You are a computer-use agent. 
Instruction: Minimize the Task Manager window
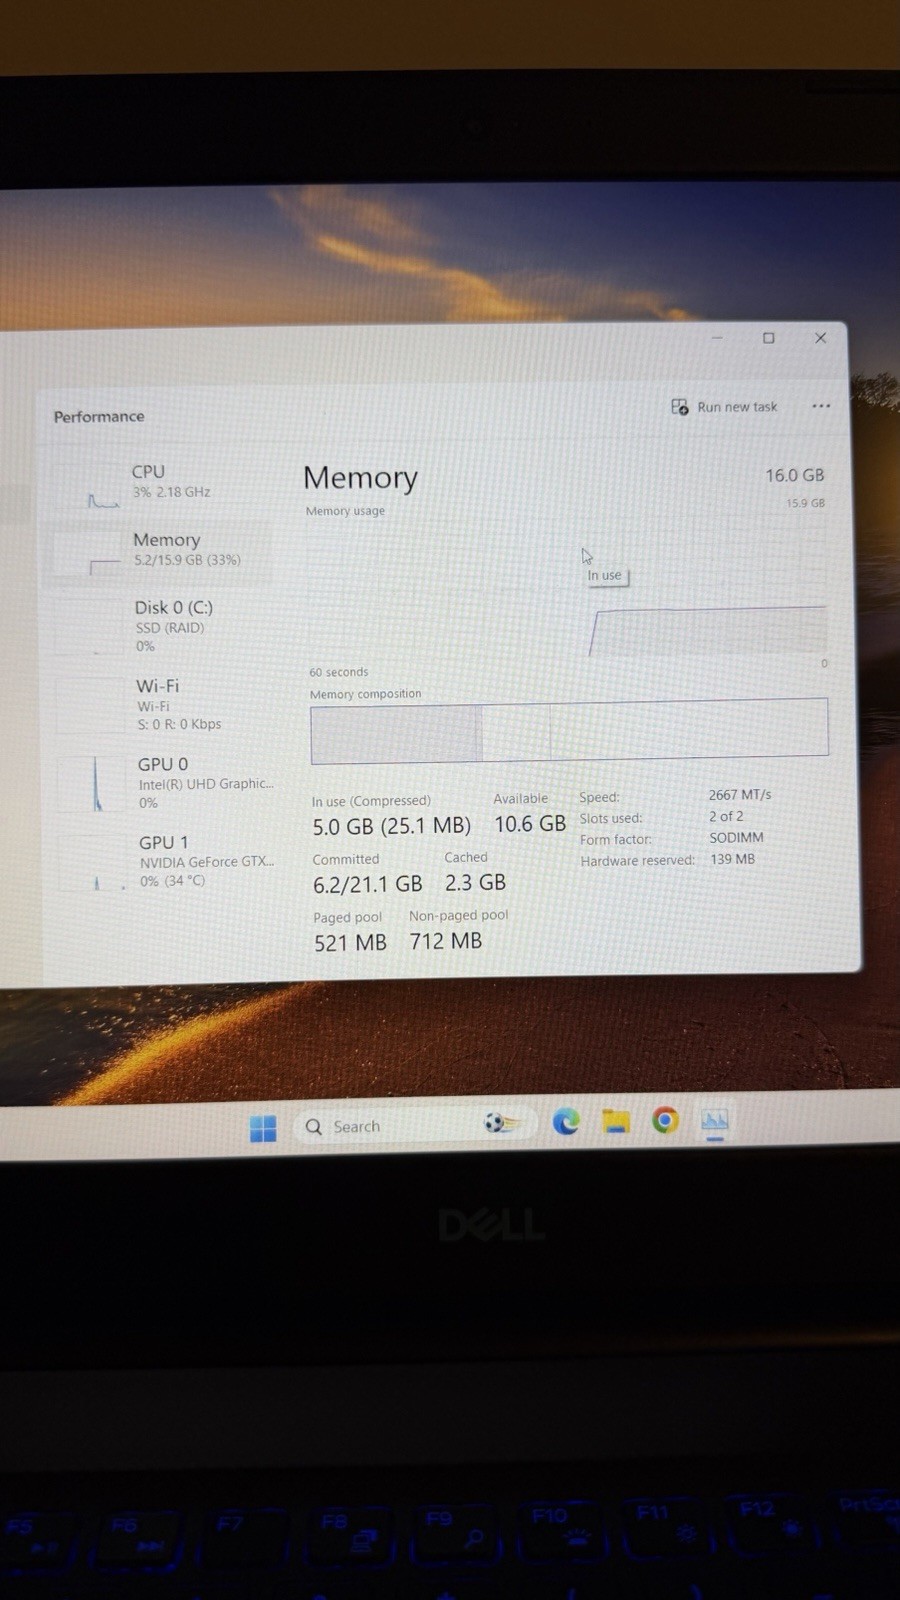pyautogui.click(x=717, y=338)
